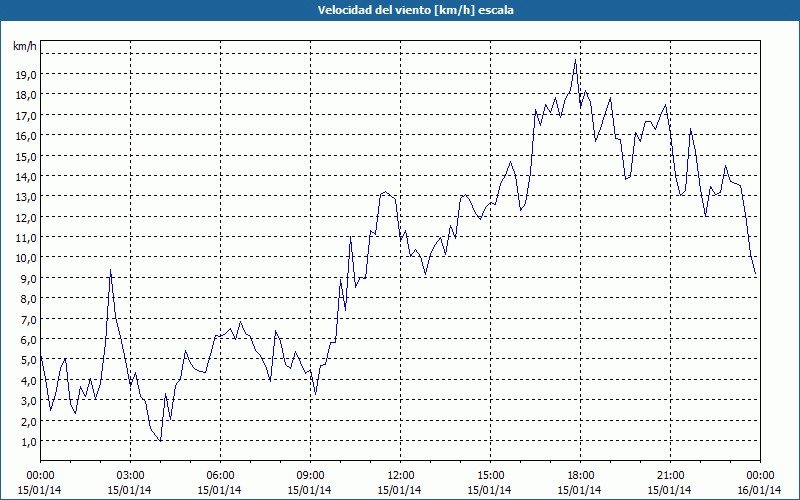Click the '15:00' time axis label
Screen dimensions: 800x500
[490, 476]
